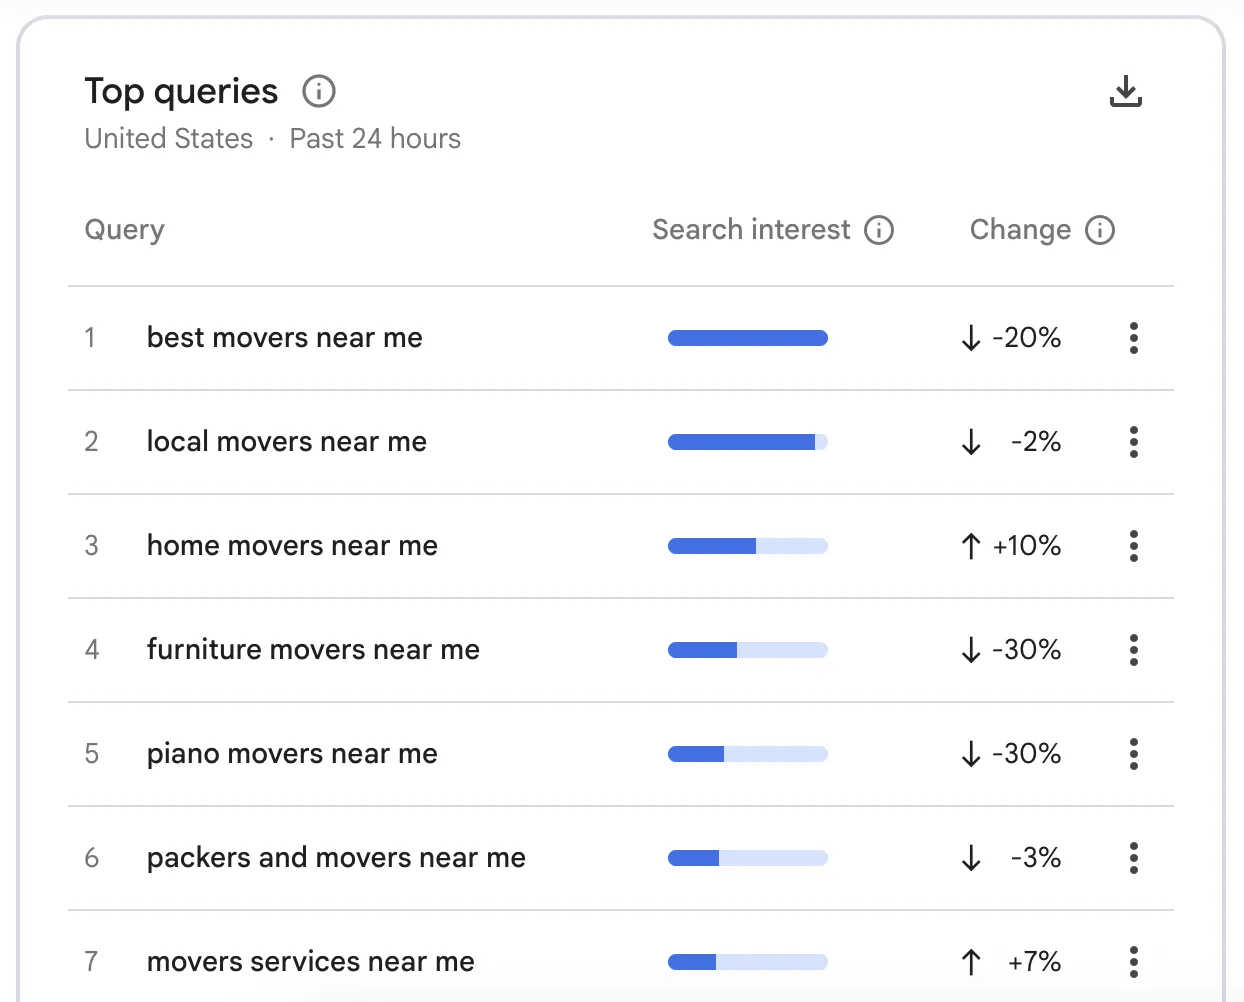Click the Change column header
This screenshot has width=1244, height=1002.
coord(1020,230)
